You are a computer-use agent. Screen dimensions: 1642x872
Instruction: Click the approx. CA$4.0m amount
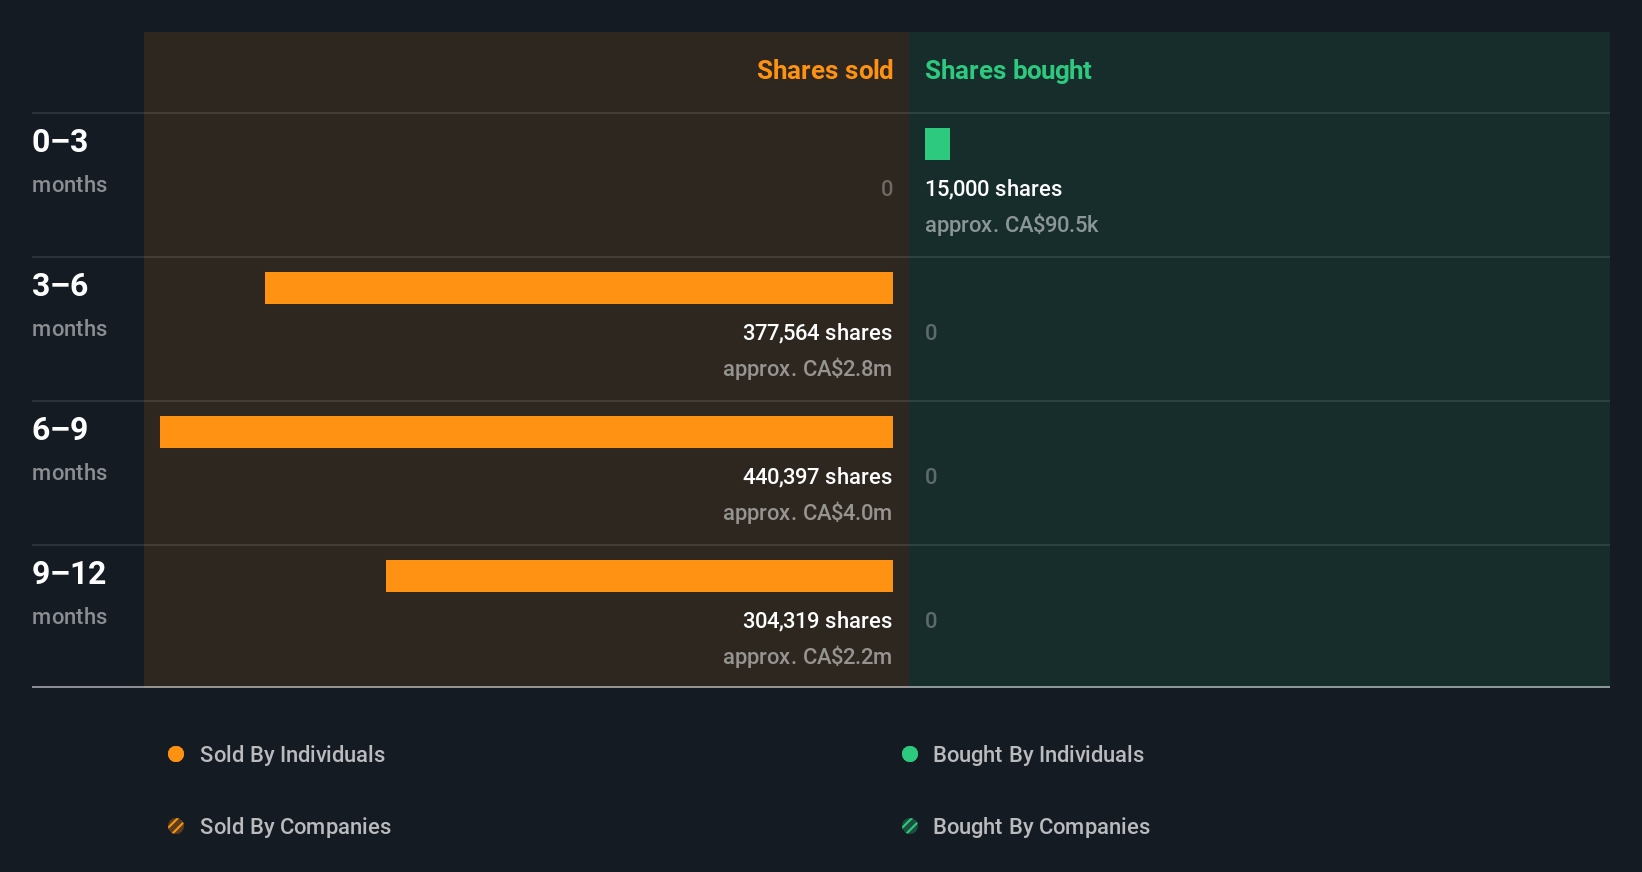(807, 513)
